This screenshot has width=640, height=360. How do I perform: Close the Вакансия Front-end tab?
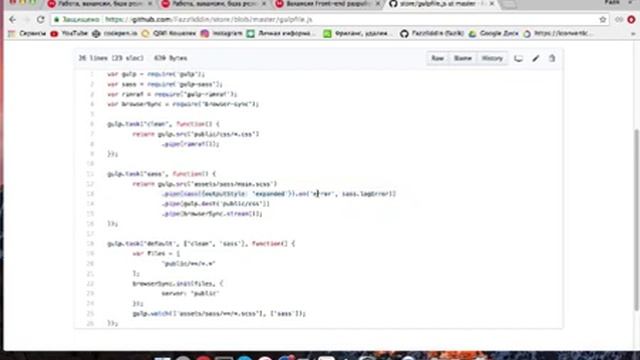pos(378,4)
